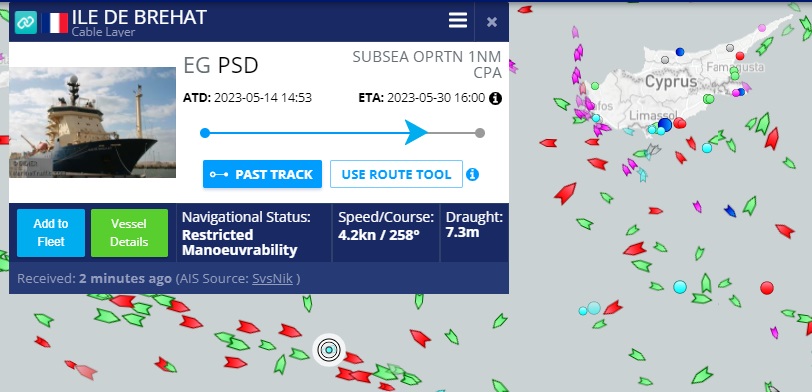812x392 pixels.
Task: Open the hamburger menu in vessel popup
Action: coord(458,21)
